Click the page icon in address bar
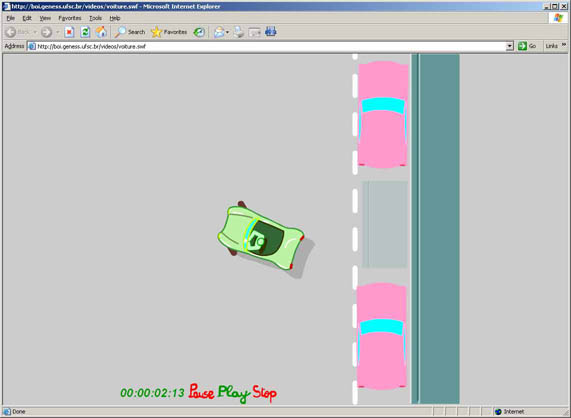The height and width of the screenshot is (418, 571). click(x=32, y=46)
